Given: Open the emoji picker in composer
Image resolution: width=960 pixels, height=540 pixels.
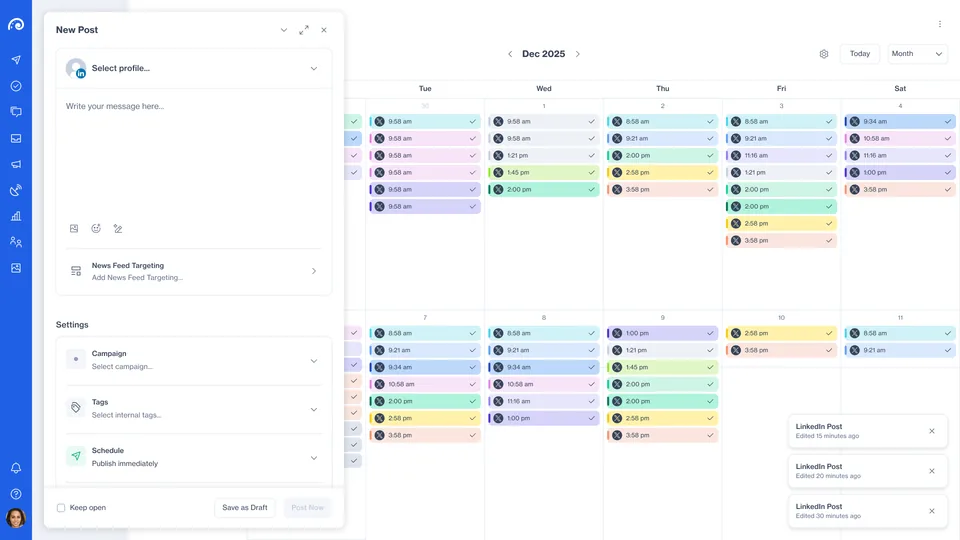Looking at the screenshot, I should [x=96, y=228].
